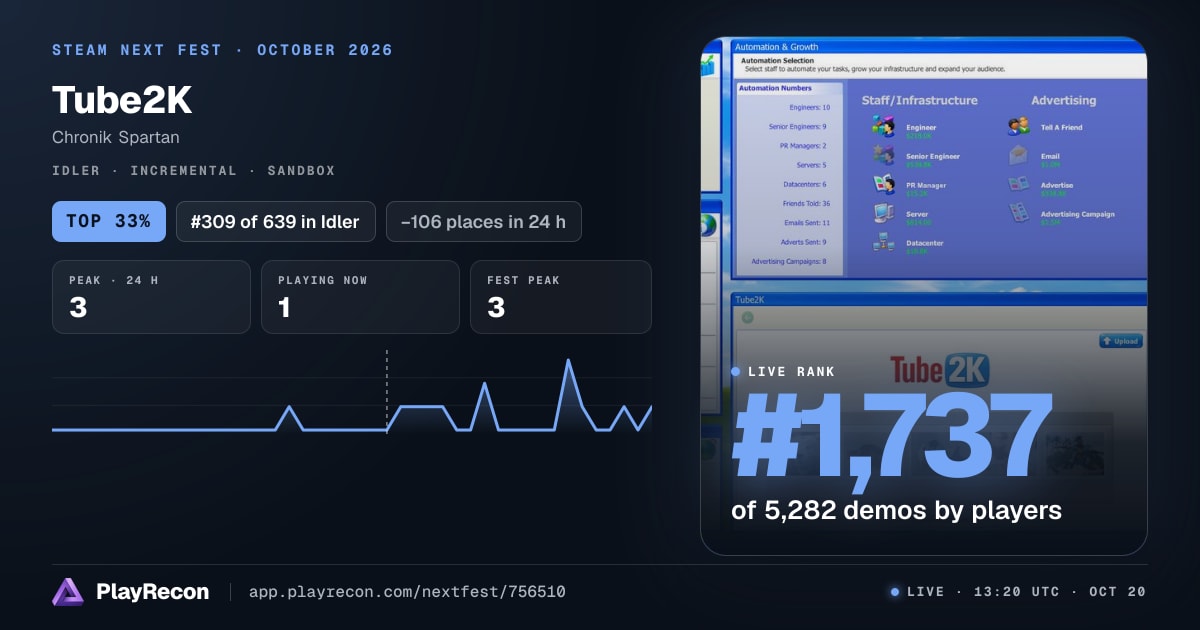
Task: Click the blue LIVE status dot in footer
Action: tap(895, 592)
